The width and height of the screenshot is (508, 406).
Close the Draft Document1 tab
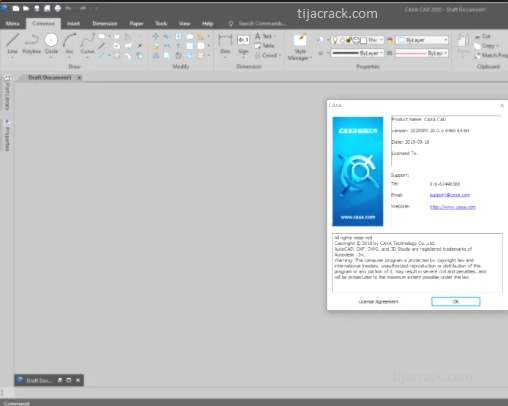click(79, 78)
